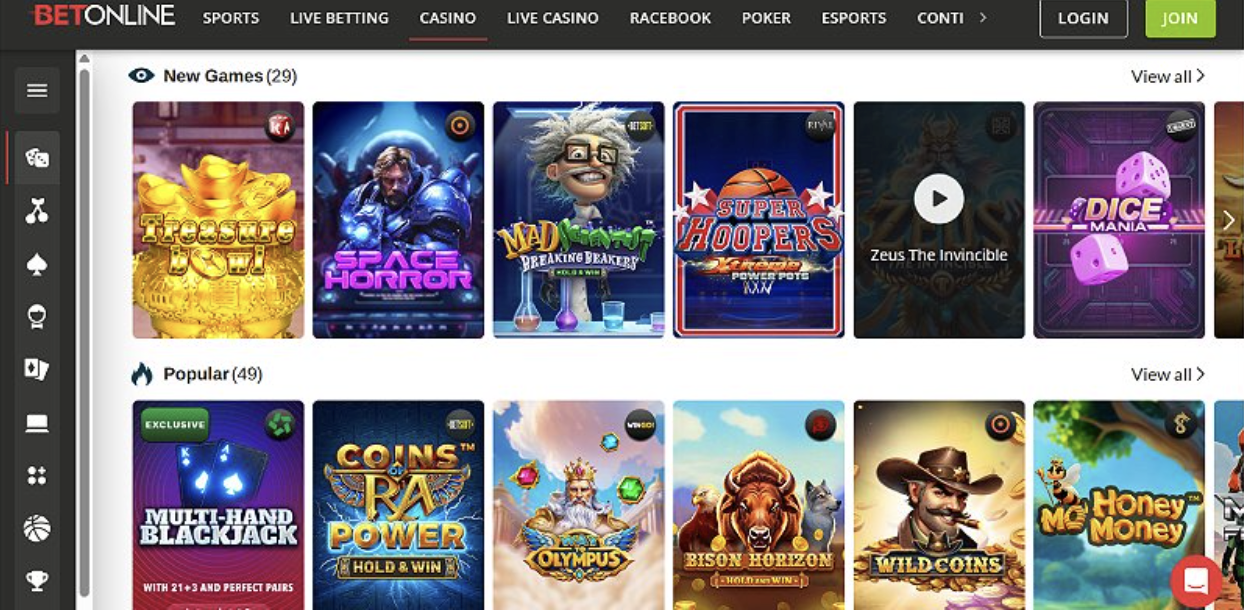Click the LOGIN button

[x=1083, y=18]
